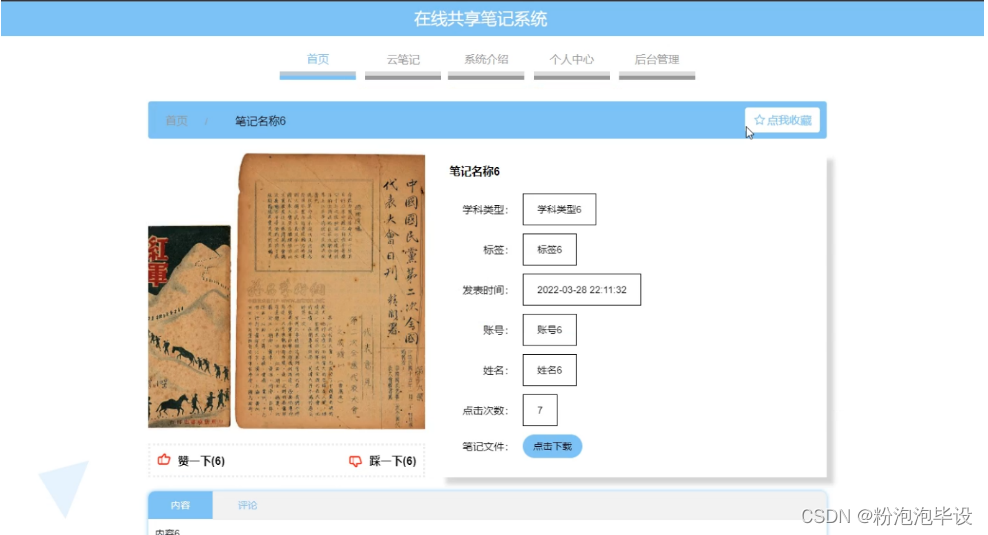Click the note cover image
This screenshot has width=988, height=535.
287,291
